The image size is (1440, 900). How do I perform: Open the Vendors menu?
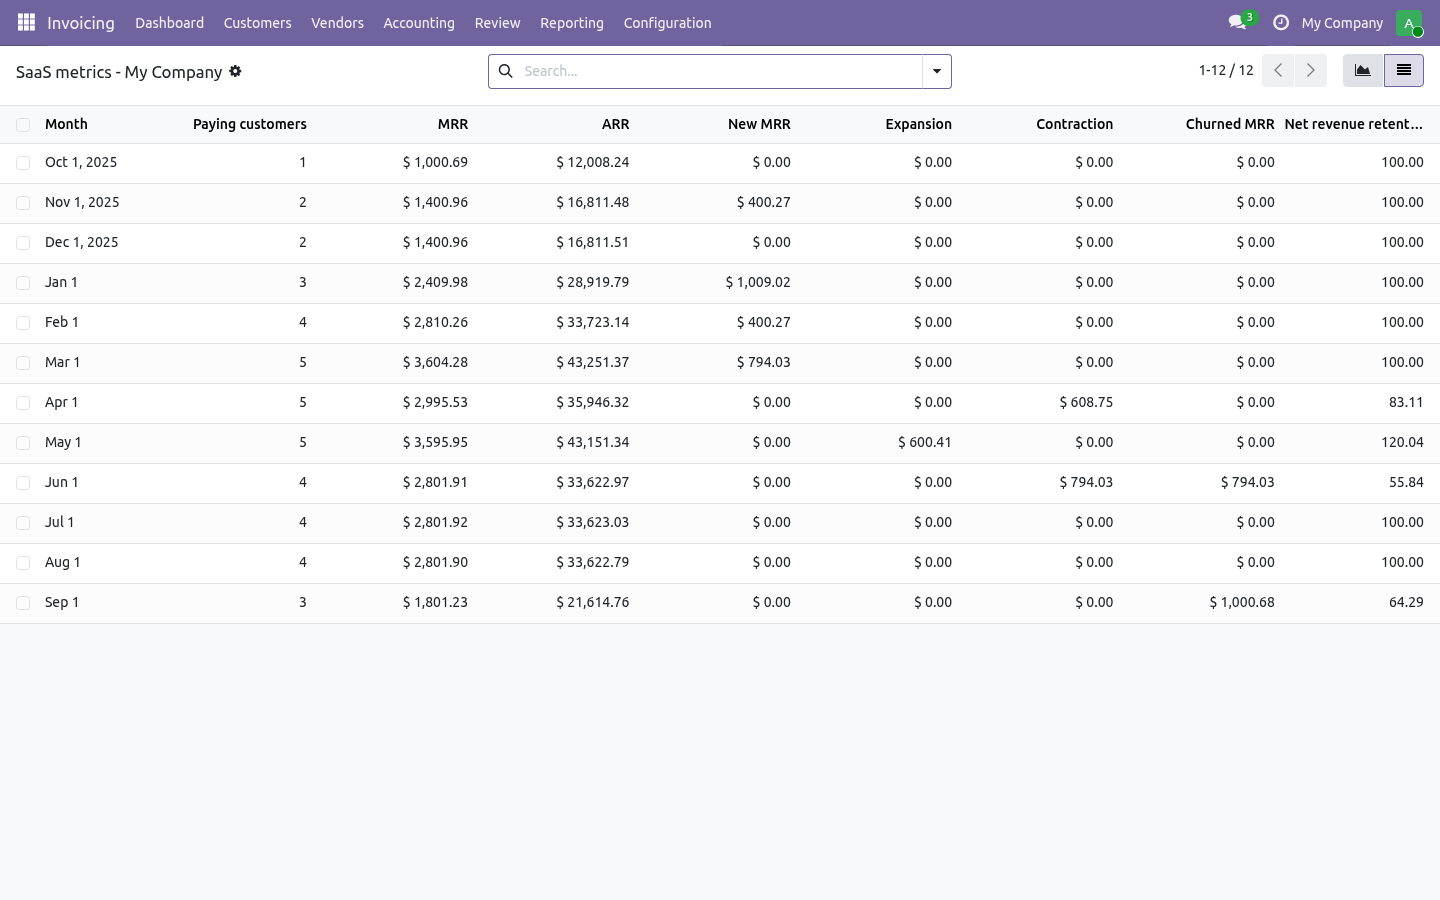[x=337, y=23]
